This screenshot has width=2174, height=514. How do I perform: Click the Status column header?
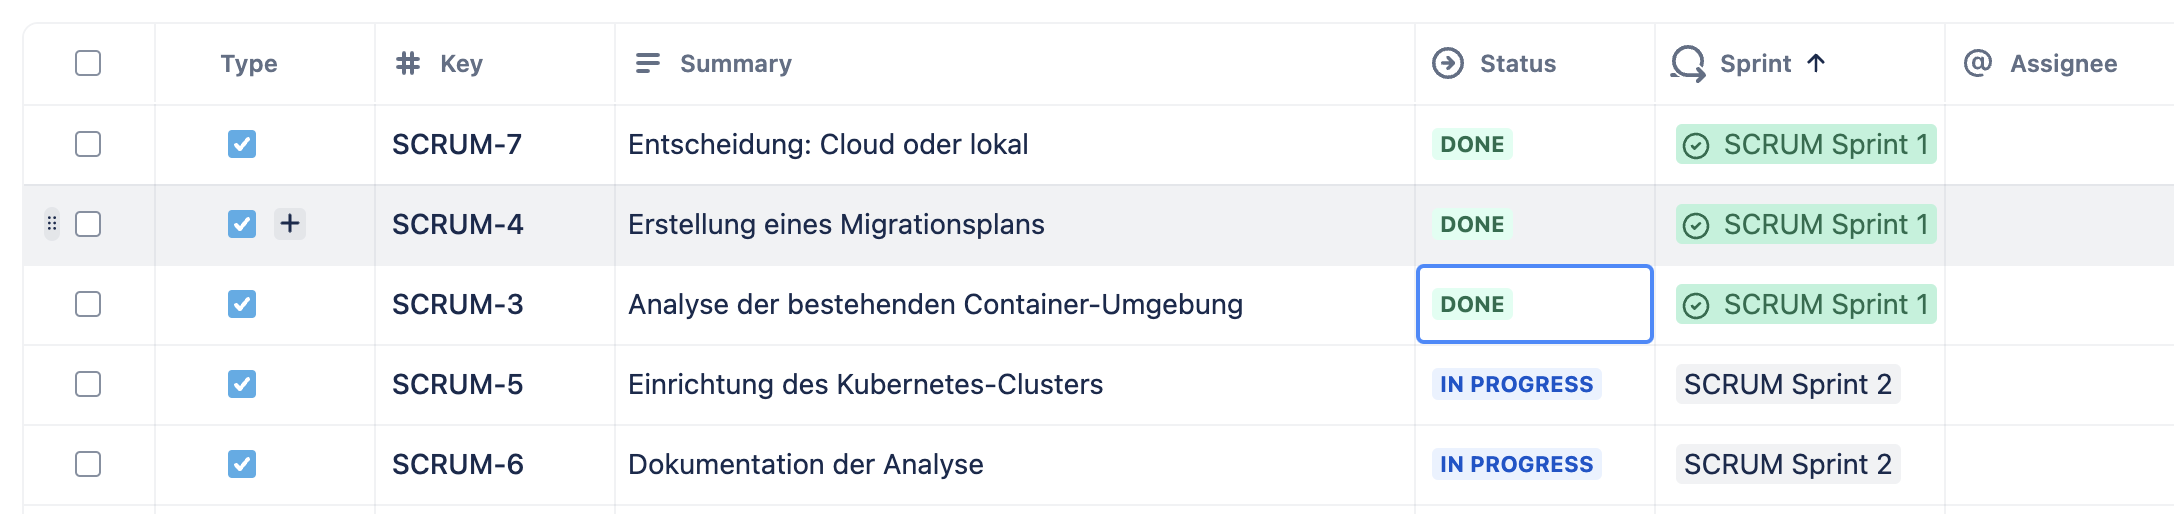tap(1517, 63)
